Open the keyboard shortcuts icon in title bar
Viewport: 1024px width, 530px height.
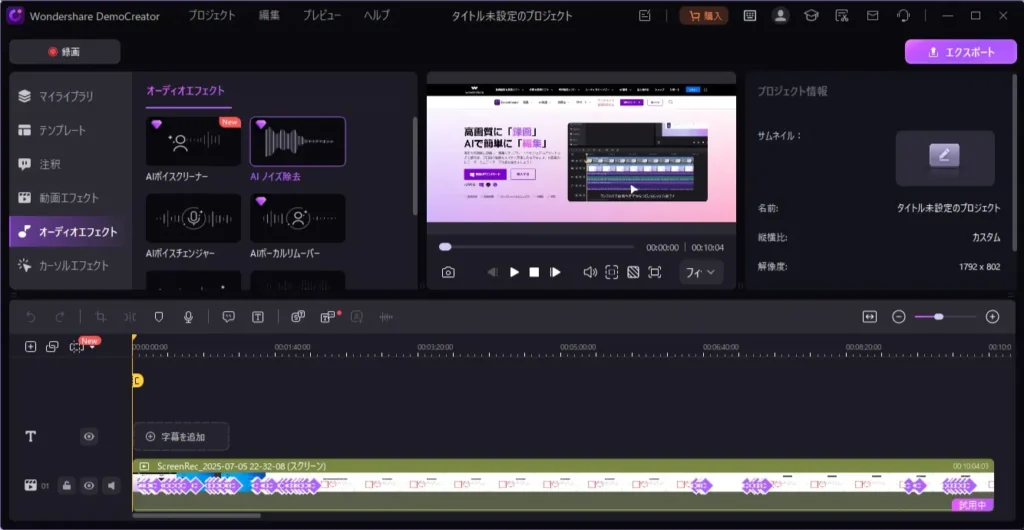[x=750, y=16]
